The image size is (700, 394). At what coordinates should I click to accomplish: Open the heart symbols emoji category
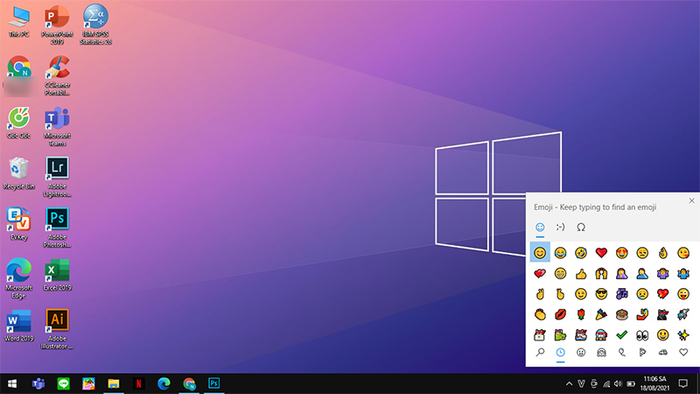(x=683, y=353)
